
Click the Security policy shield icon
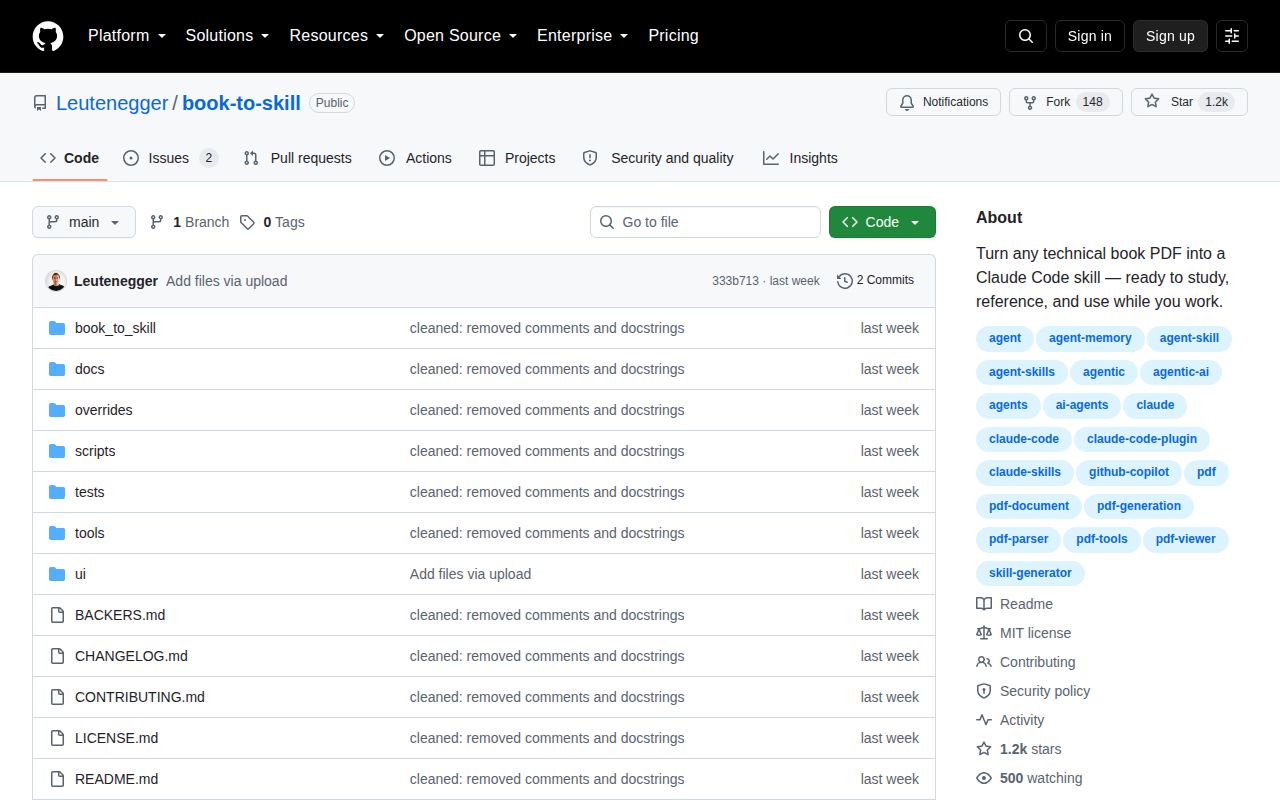pyautogui.click(x=984, y=691)
